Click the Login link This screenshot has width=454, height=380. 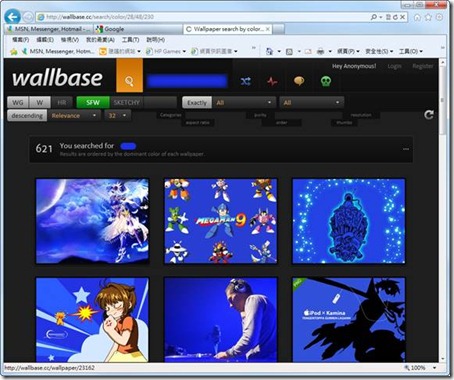[x=394, y=66]
